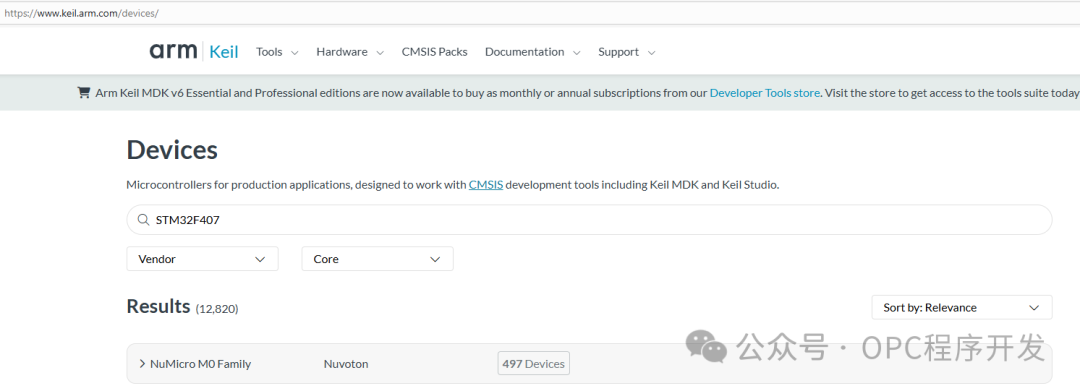Open the Tools menu
The image size is (1080, 391).
pos(277,52)
